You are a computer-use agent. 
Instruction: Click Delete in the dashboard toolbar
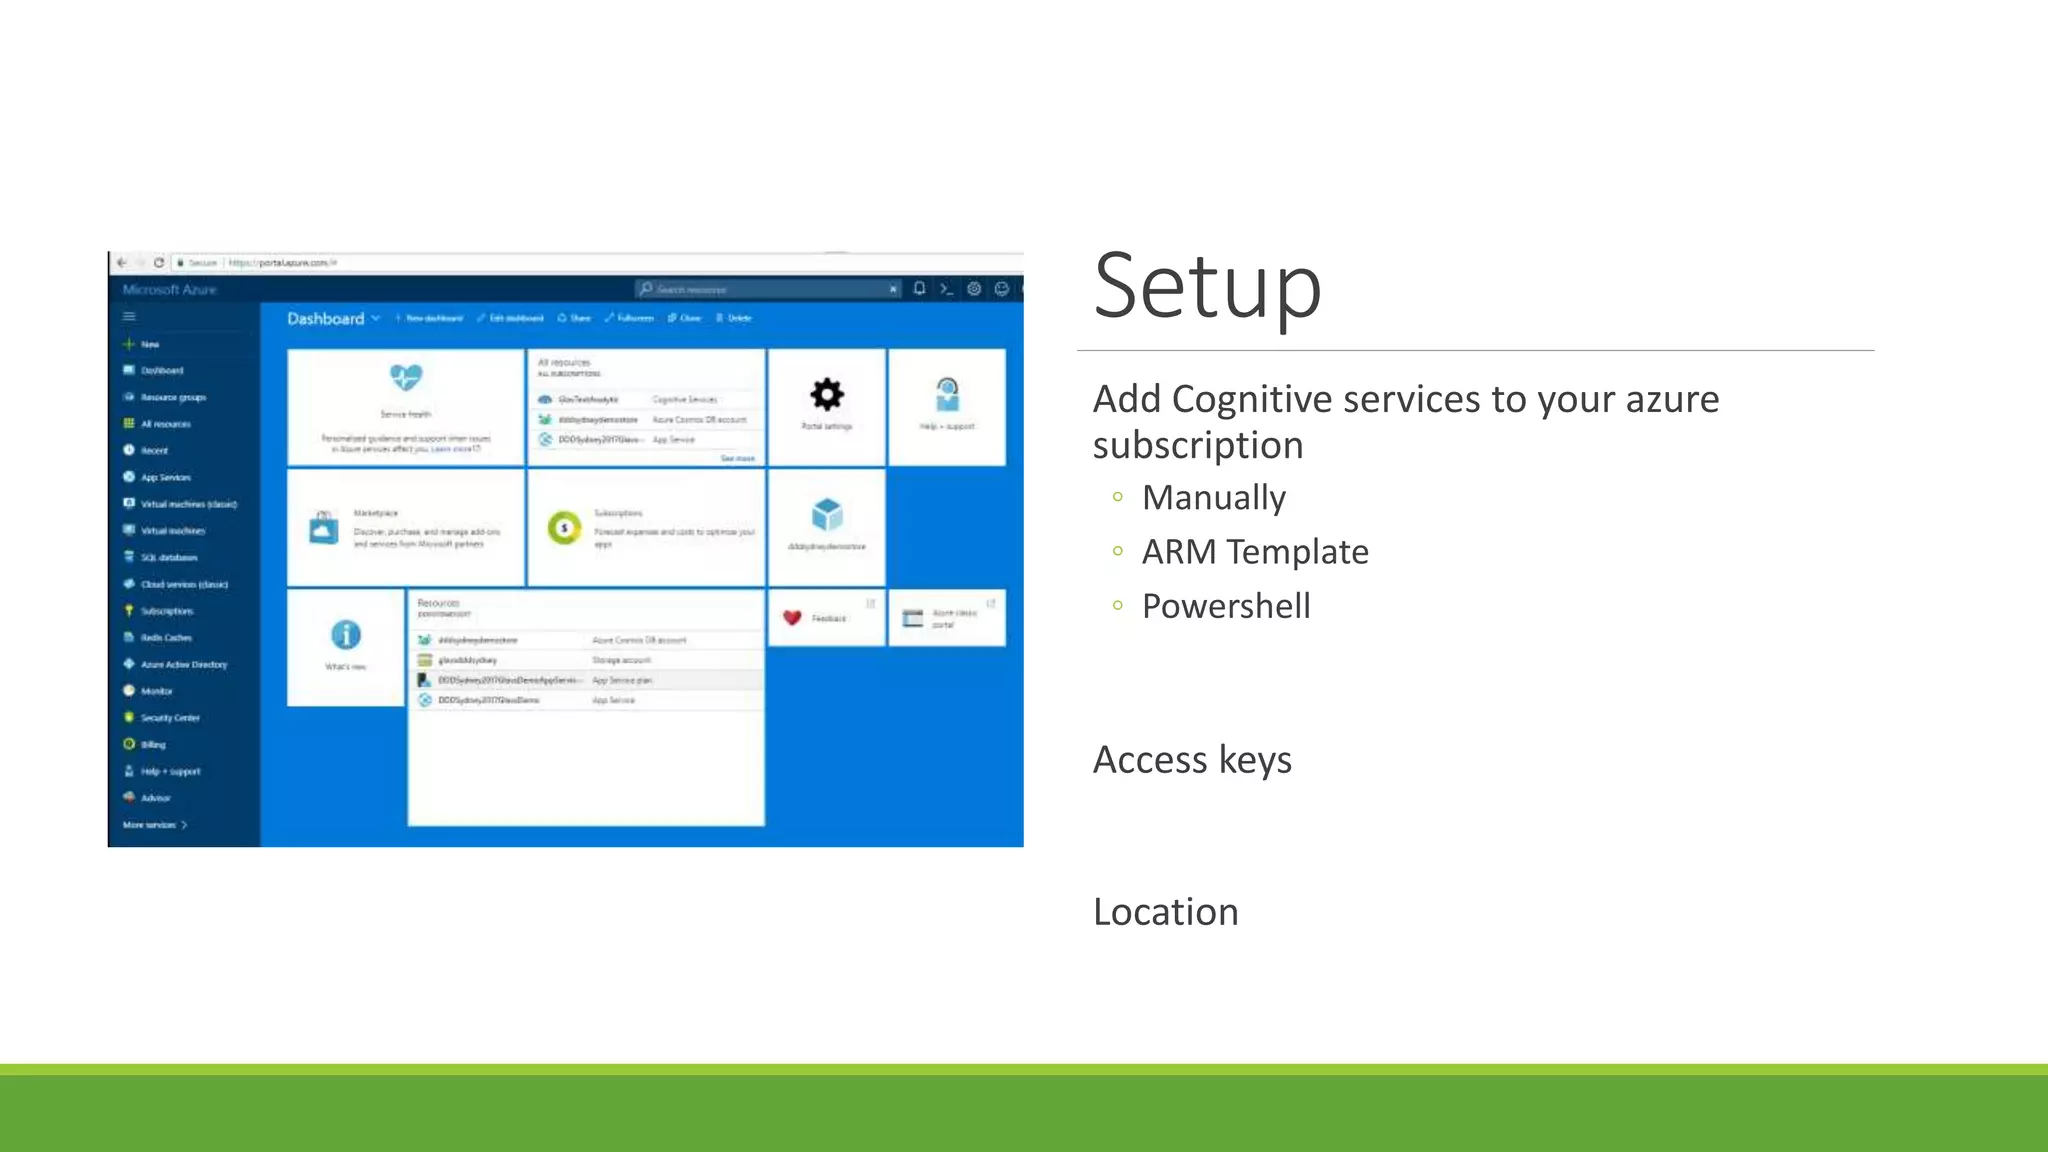pos(733,318)
